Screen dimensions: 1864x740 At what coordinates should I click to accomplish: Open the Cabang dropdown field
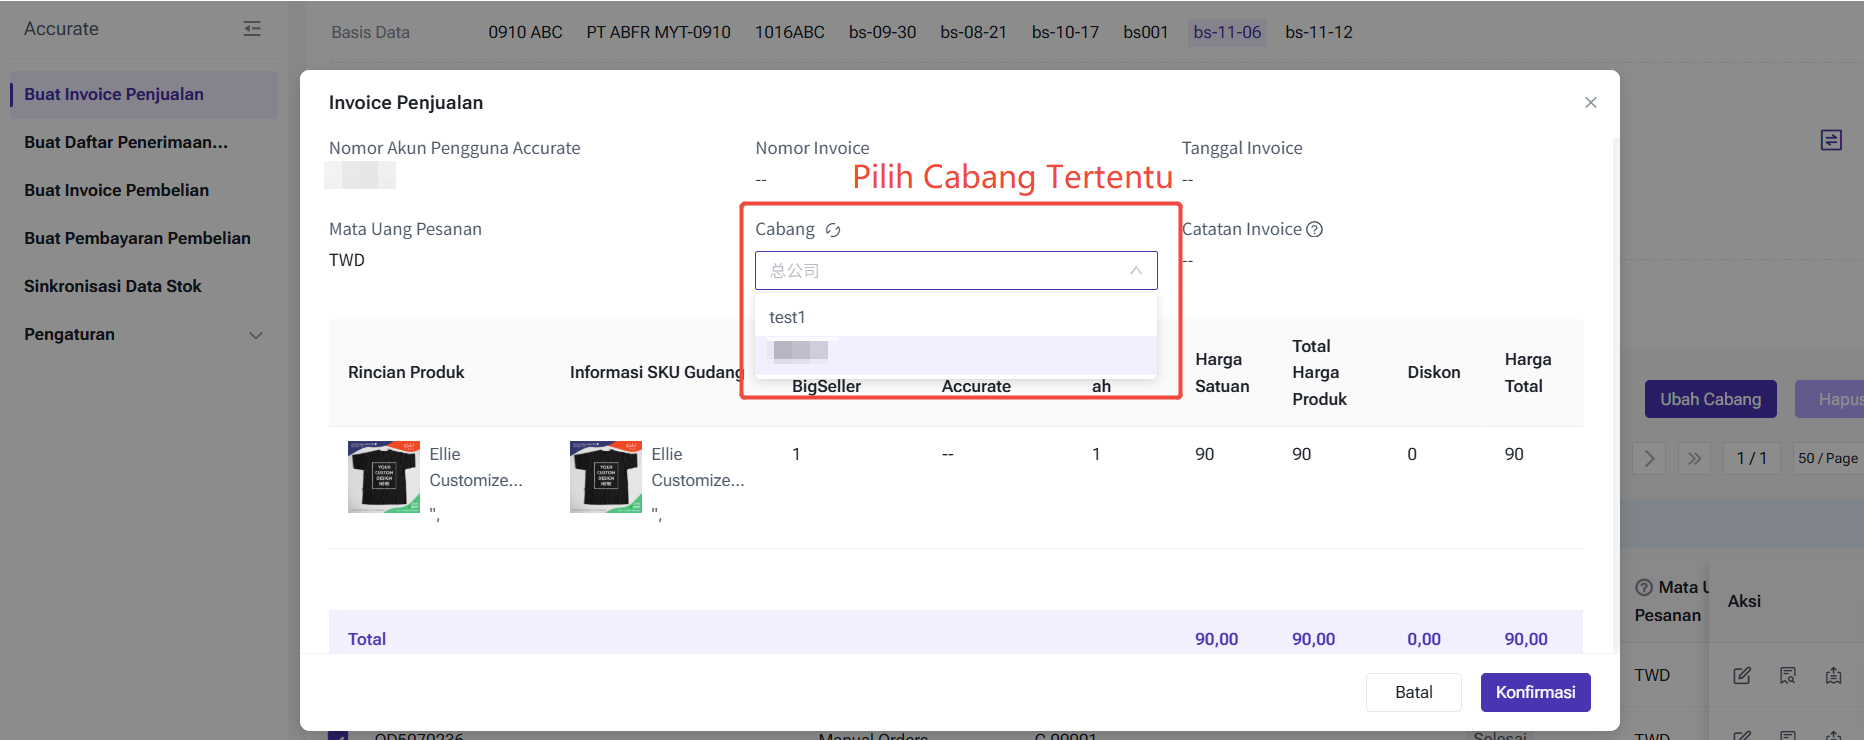(955, 271)
